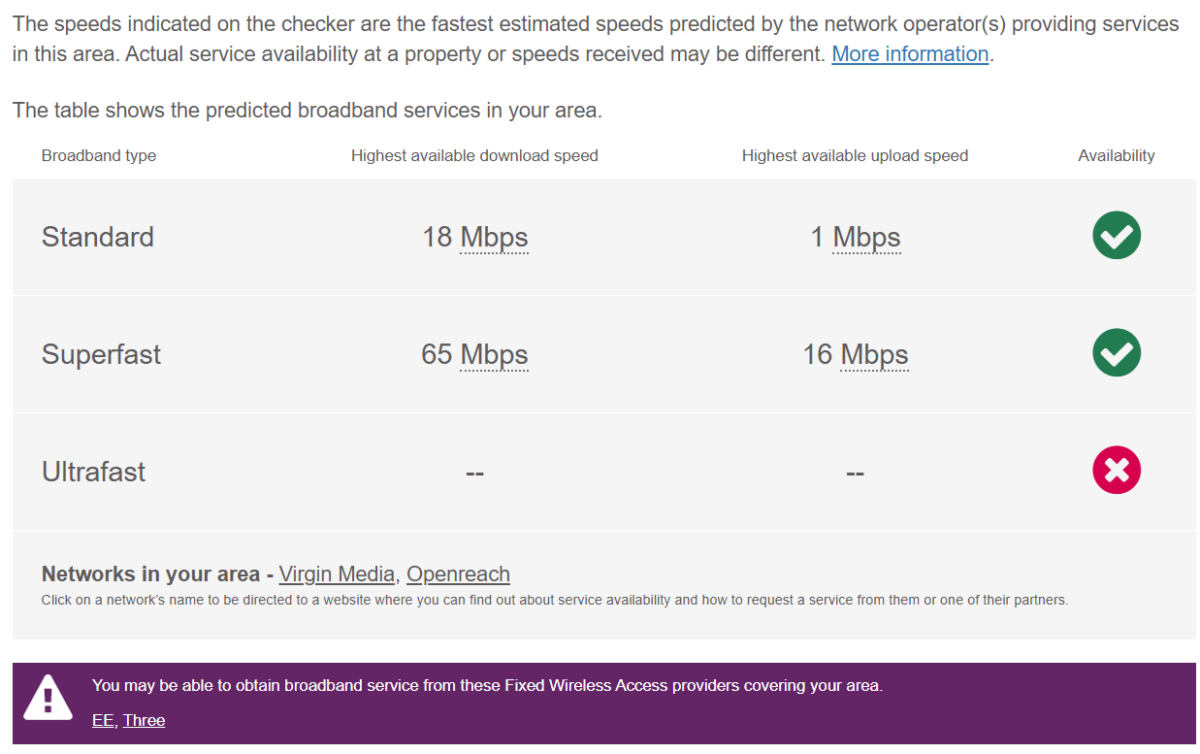
Task: Click the Highest available download speed header
Action: click(x=475, y=156)
